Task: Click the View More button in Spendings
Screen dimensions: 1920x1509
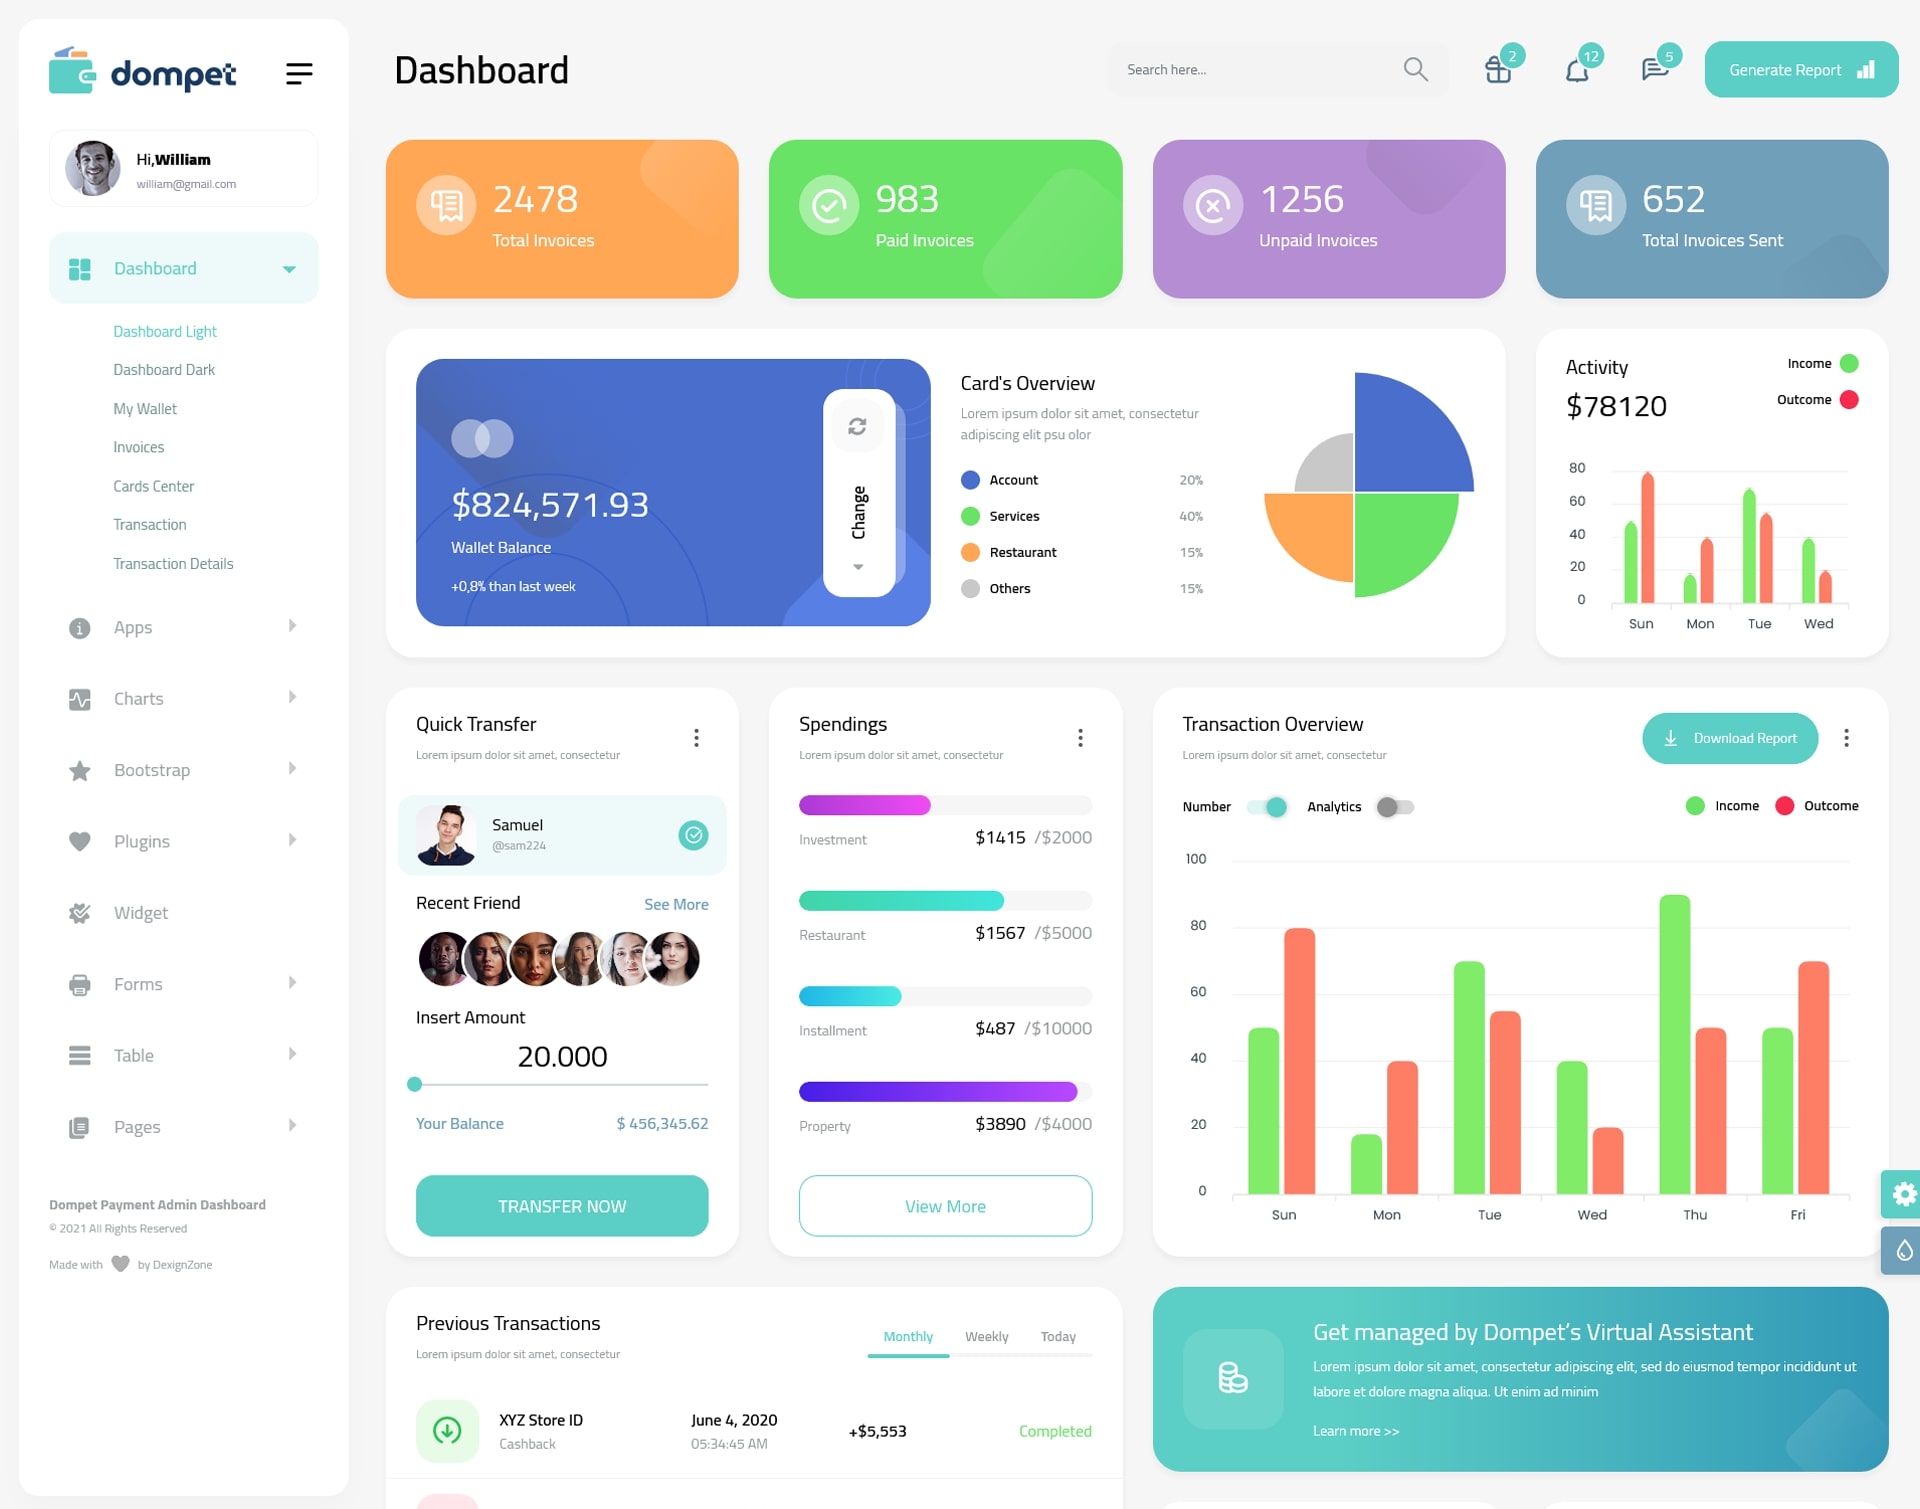Action: (946, 1205)
